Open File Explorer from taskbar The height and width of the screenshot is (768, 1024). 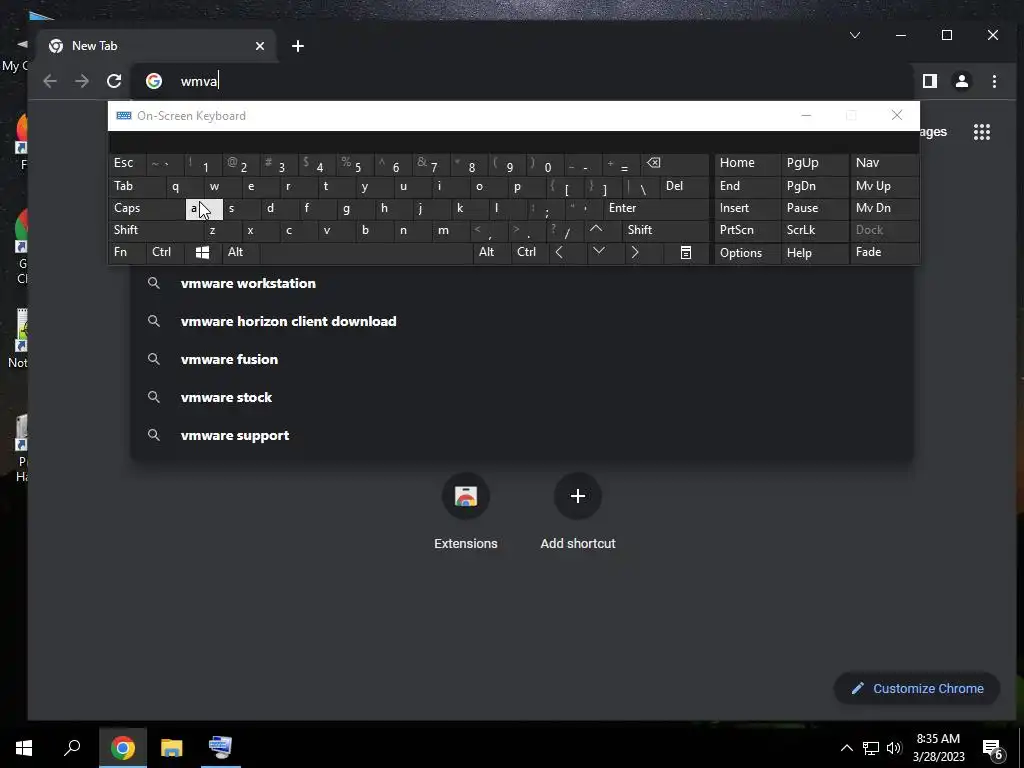tap(172, 748)
